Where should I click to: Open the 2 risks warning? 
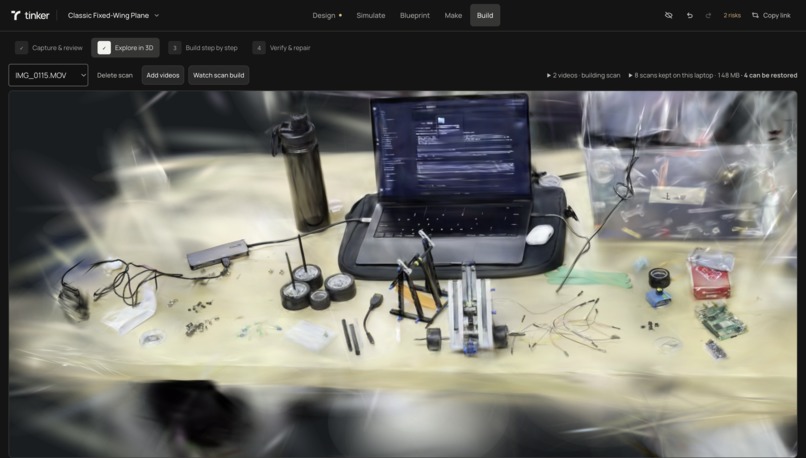(x=732, y=15)
